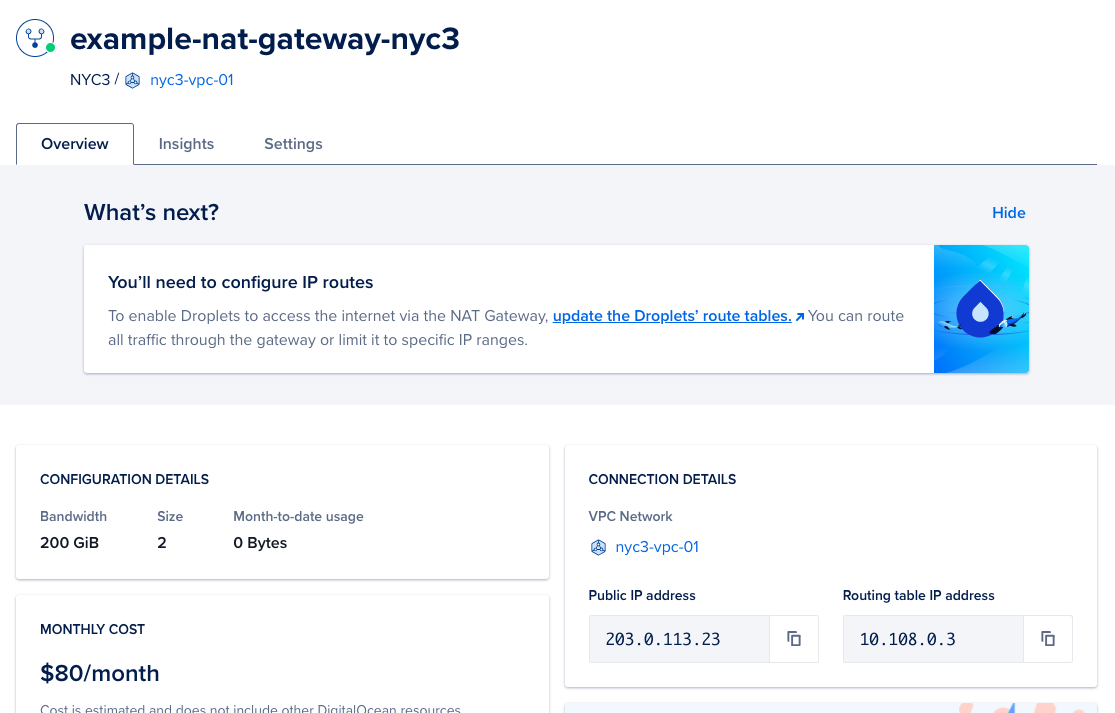Viewport: 1115px width, 713px height.
Task: Open nyc3-vpc-01 under Connection Details
Action: pyautogui.click(x=657, y=547)
